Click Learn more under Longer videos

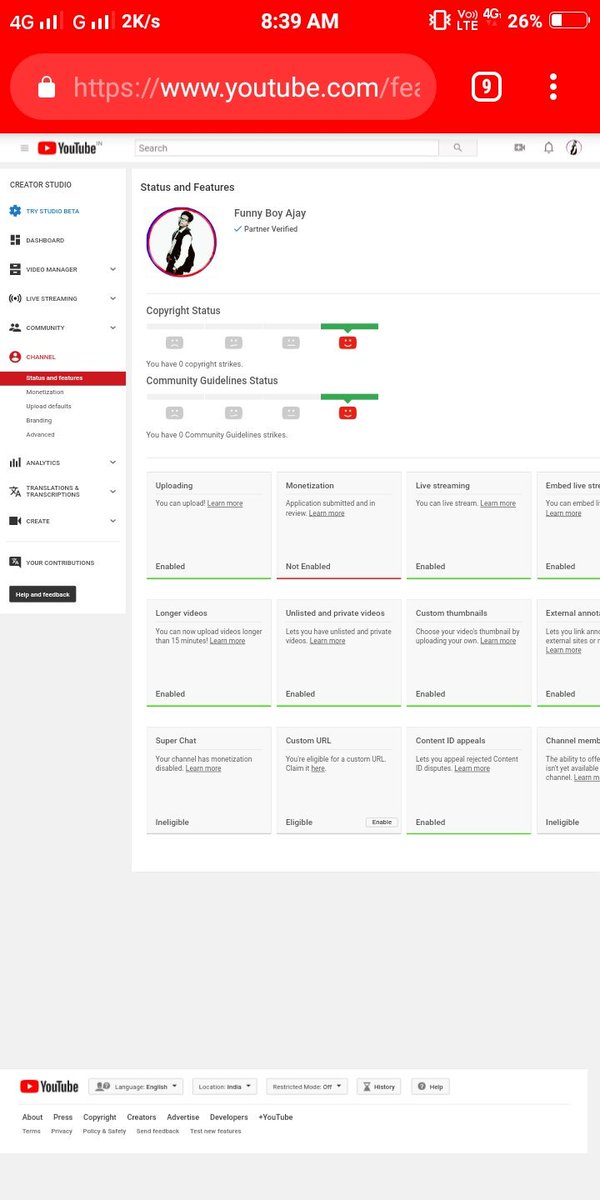(227, 641)
